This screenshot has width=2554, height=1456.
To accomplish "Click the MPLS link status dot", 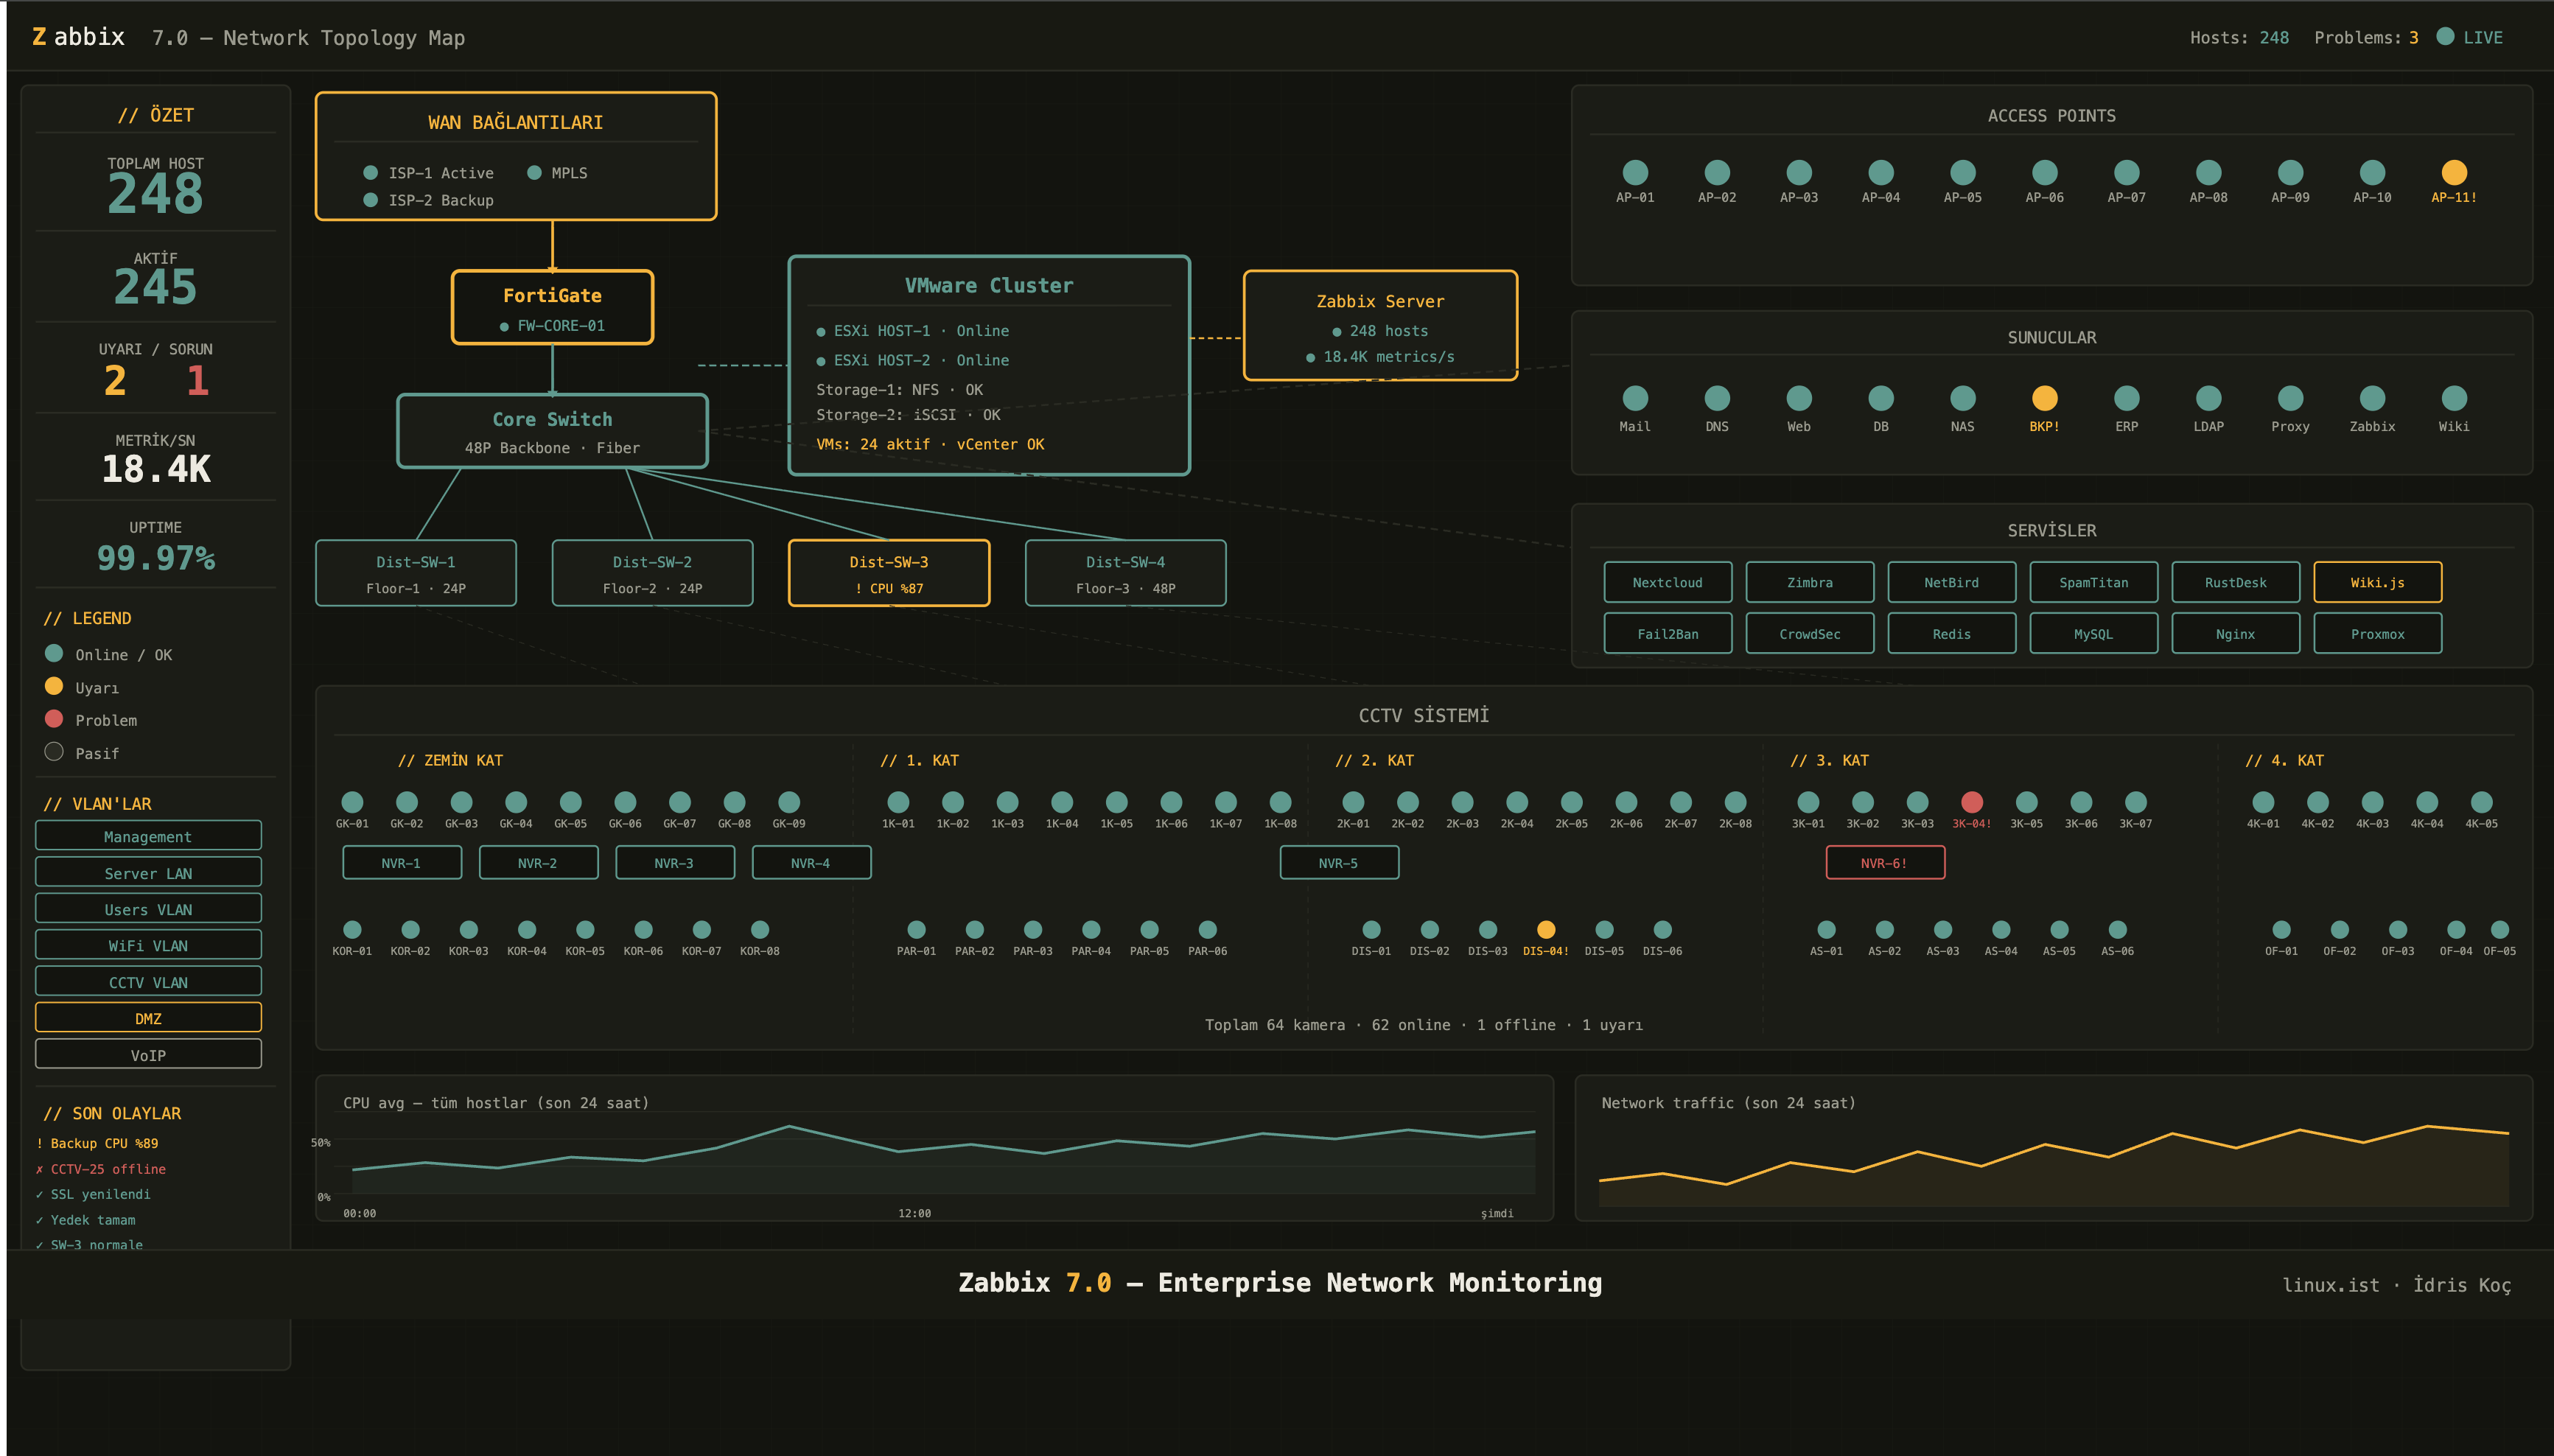I will coord(534,173).
